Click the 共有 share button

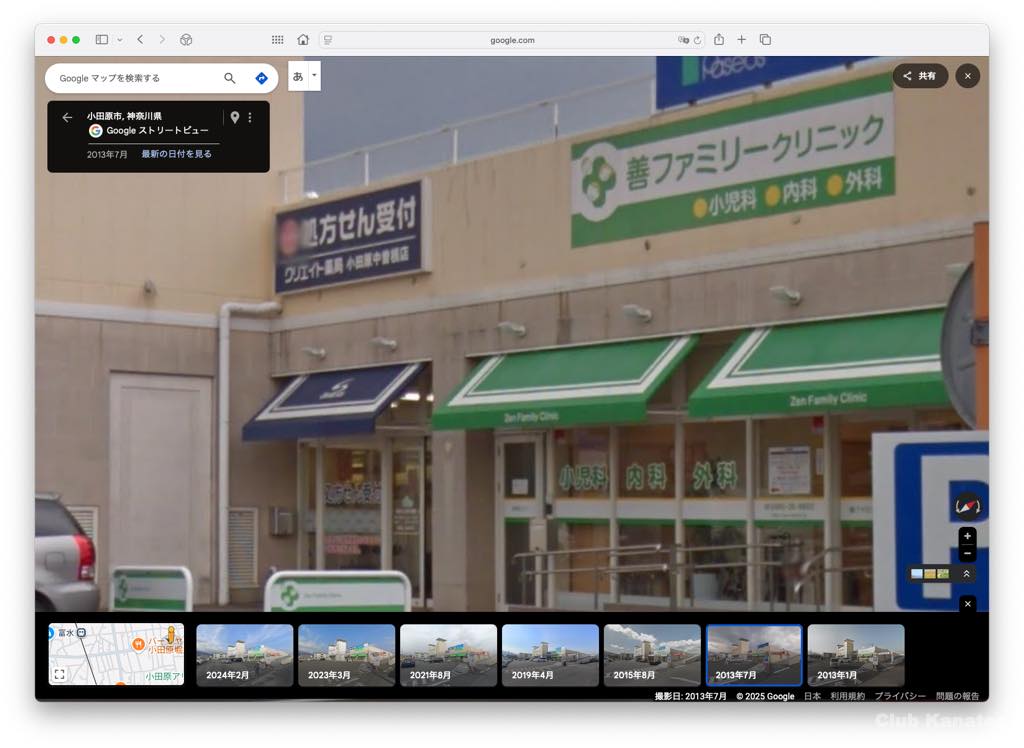tap(920, 76)
